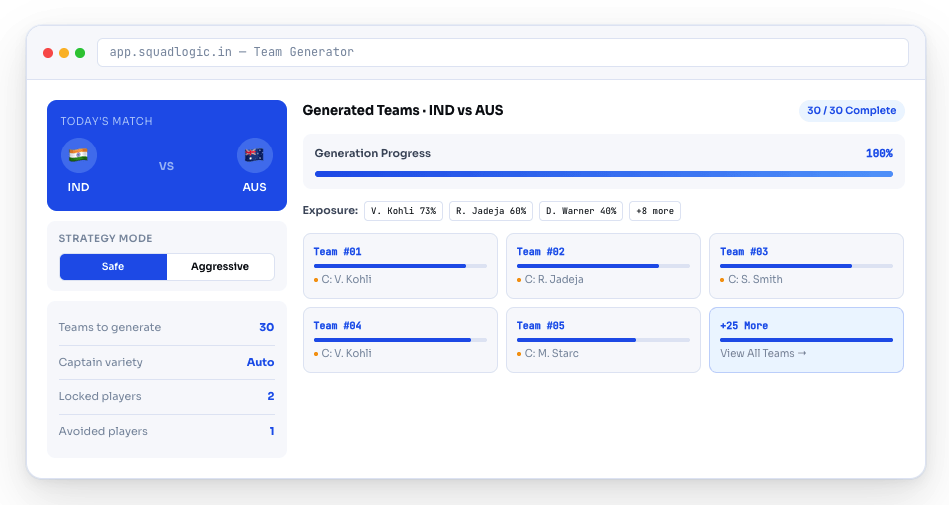Open the Locked players setting

tap(270, 396)
